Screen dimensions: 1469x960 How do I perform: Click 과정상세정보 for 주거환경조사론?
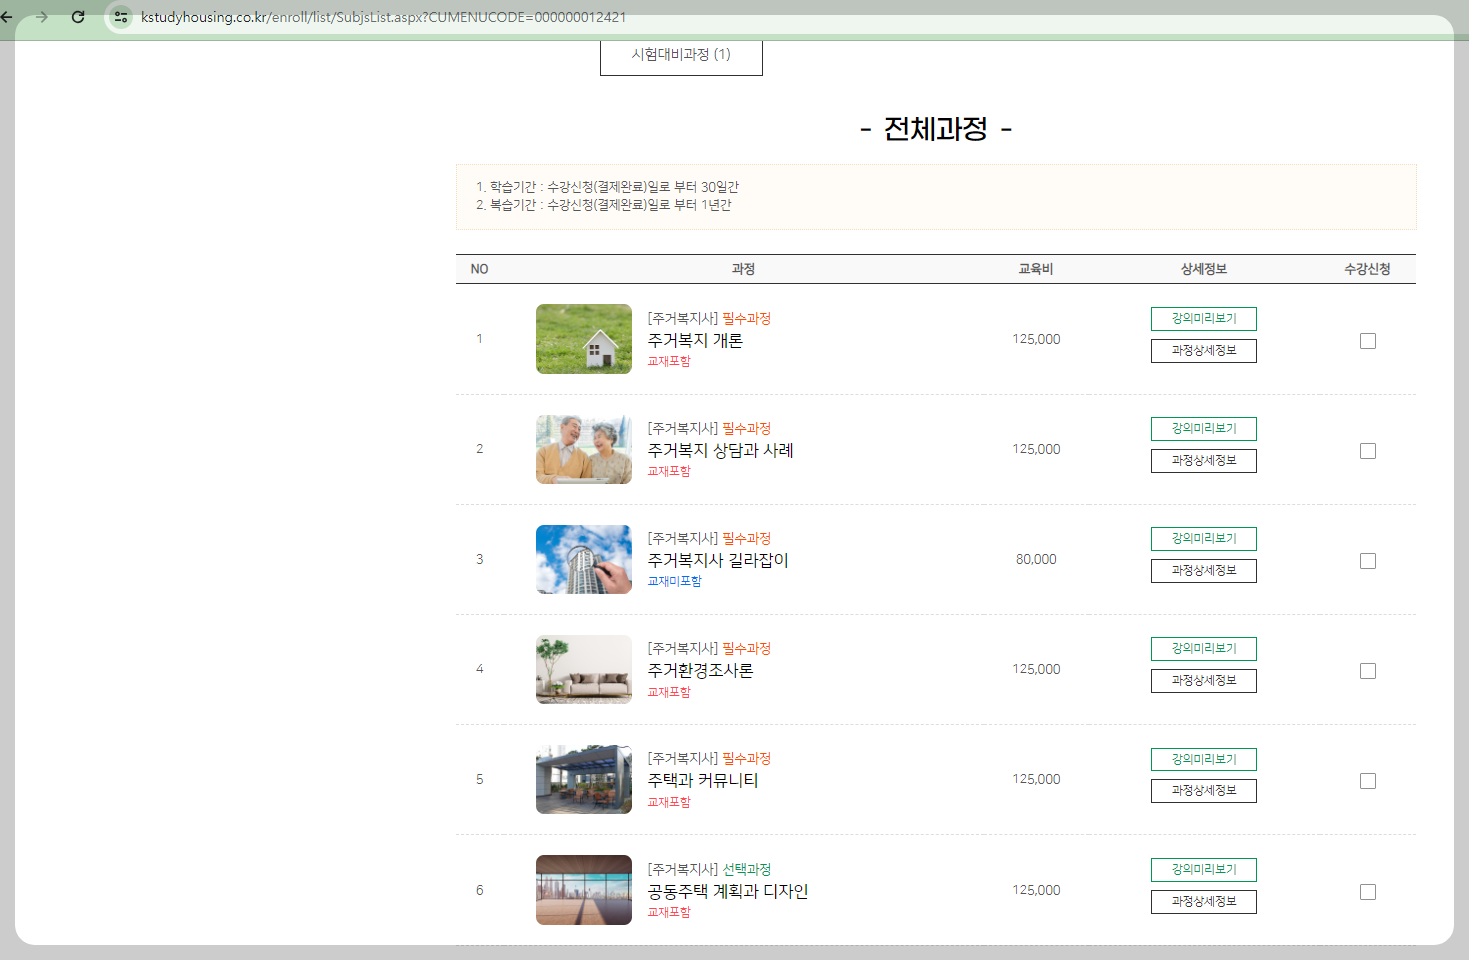coord(1203,680)
